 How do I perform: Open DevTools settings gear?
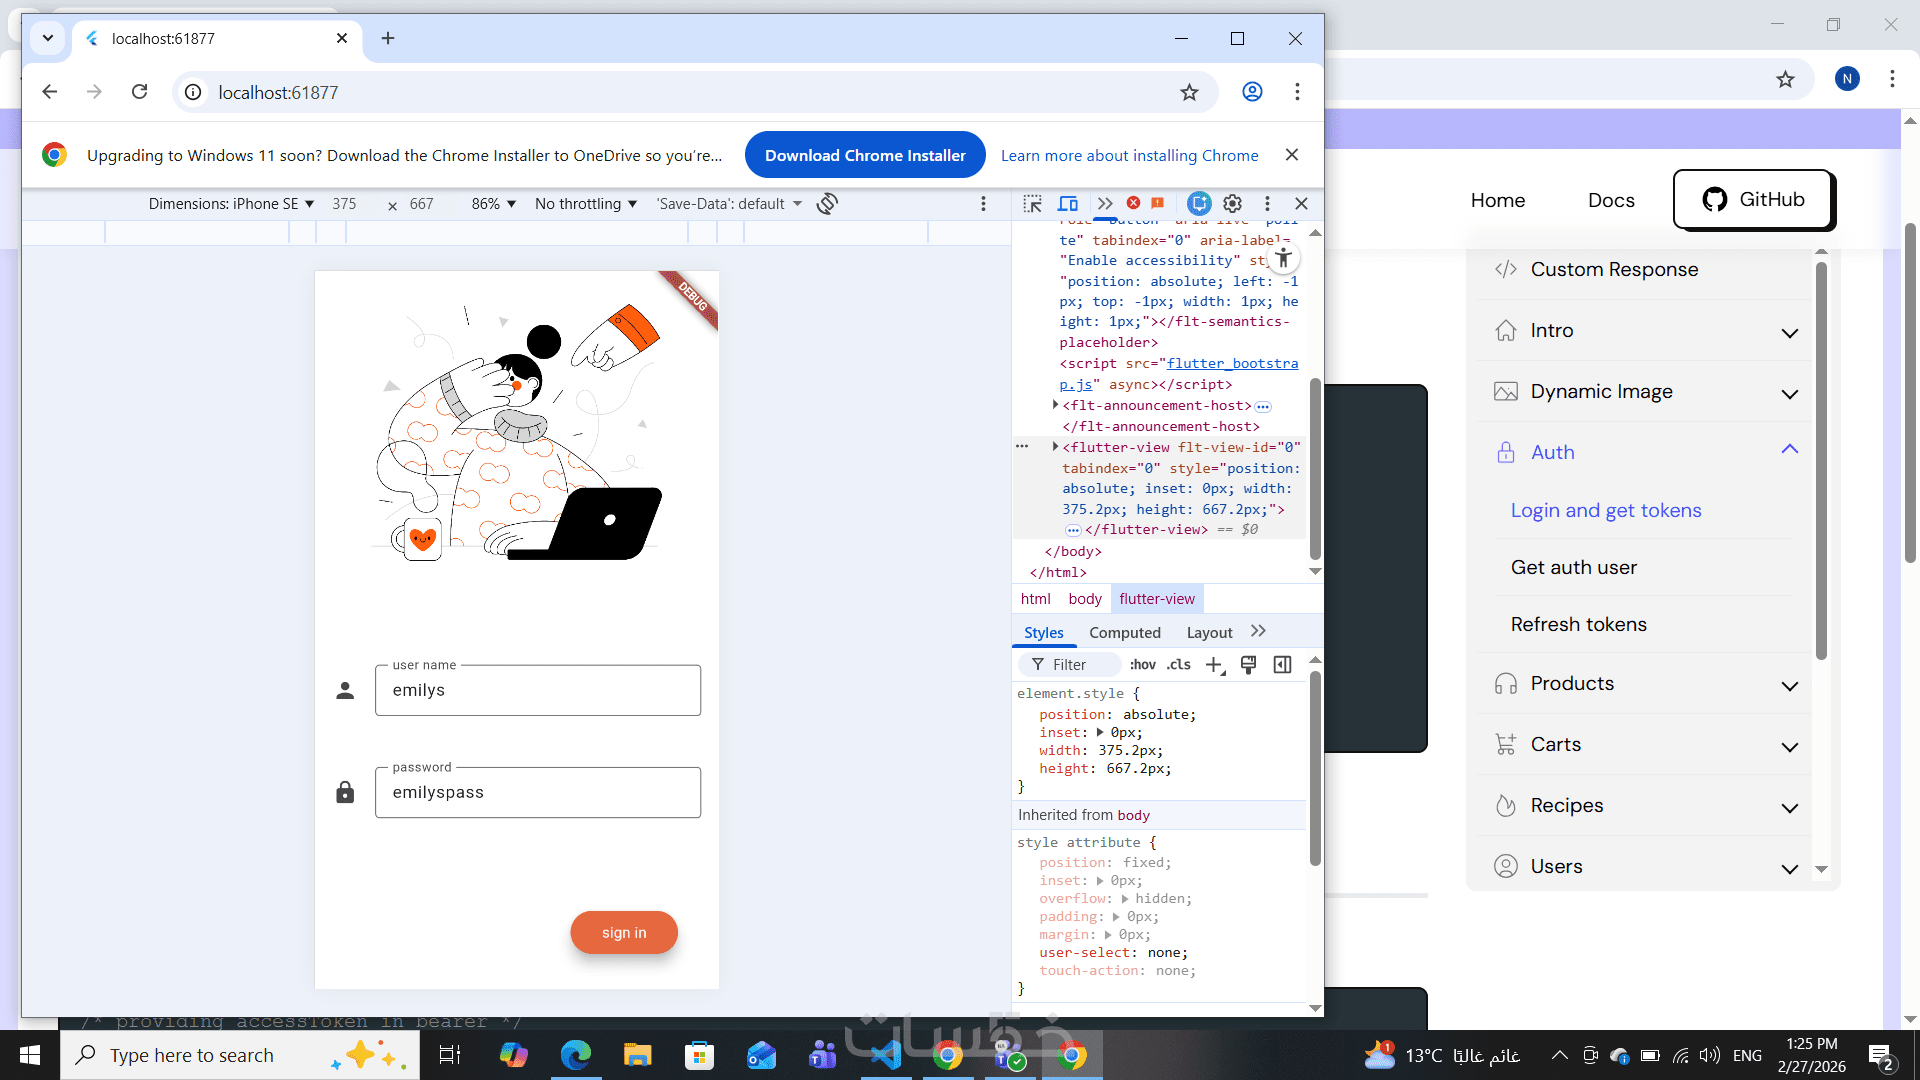pyautogui.click(x=1233, y=204)
